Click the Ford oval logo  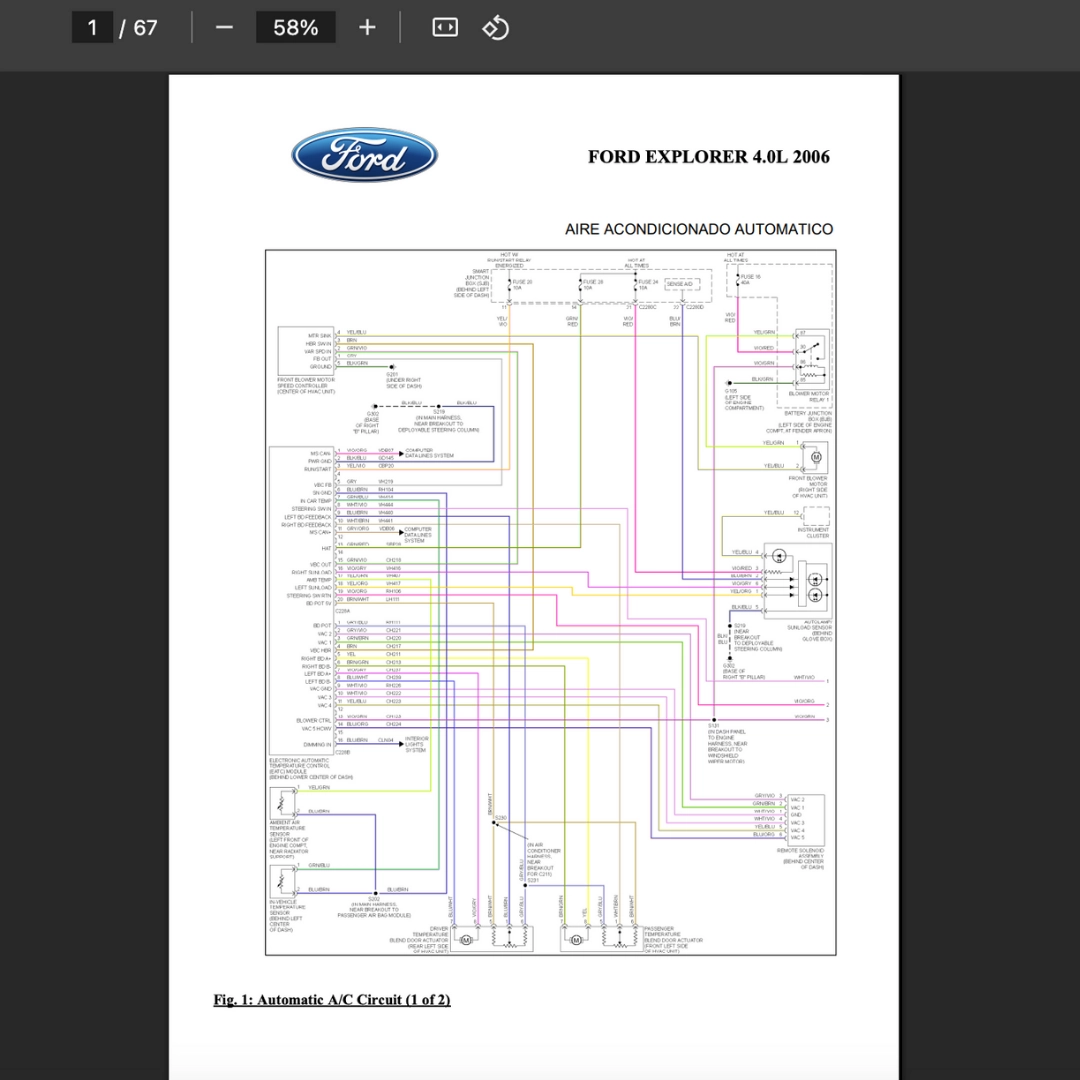pyautogui.click(x=364, y=155)
